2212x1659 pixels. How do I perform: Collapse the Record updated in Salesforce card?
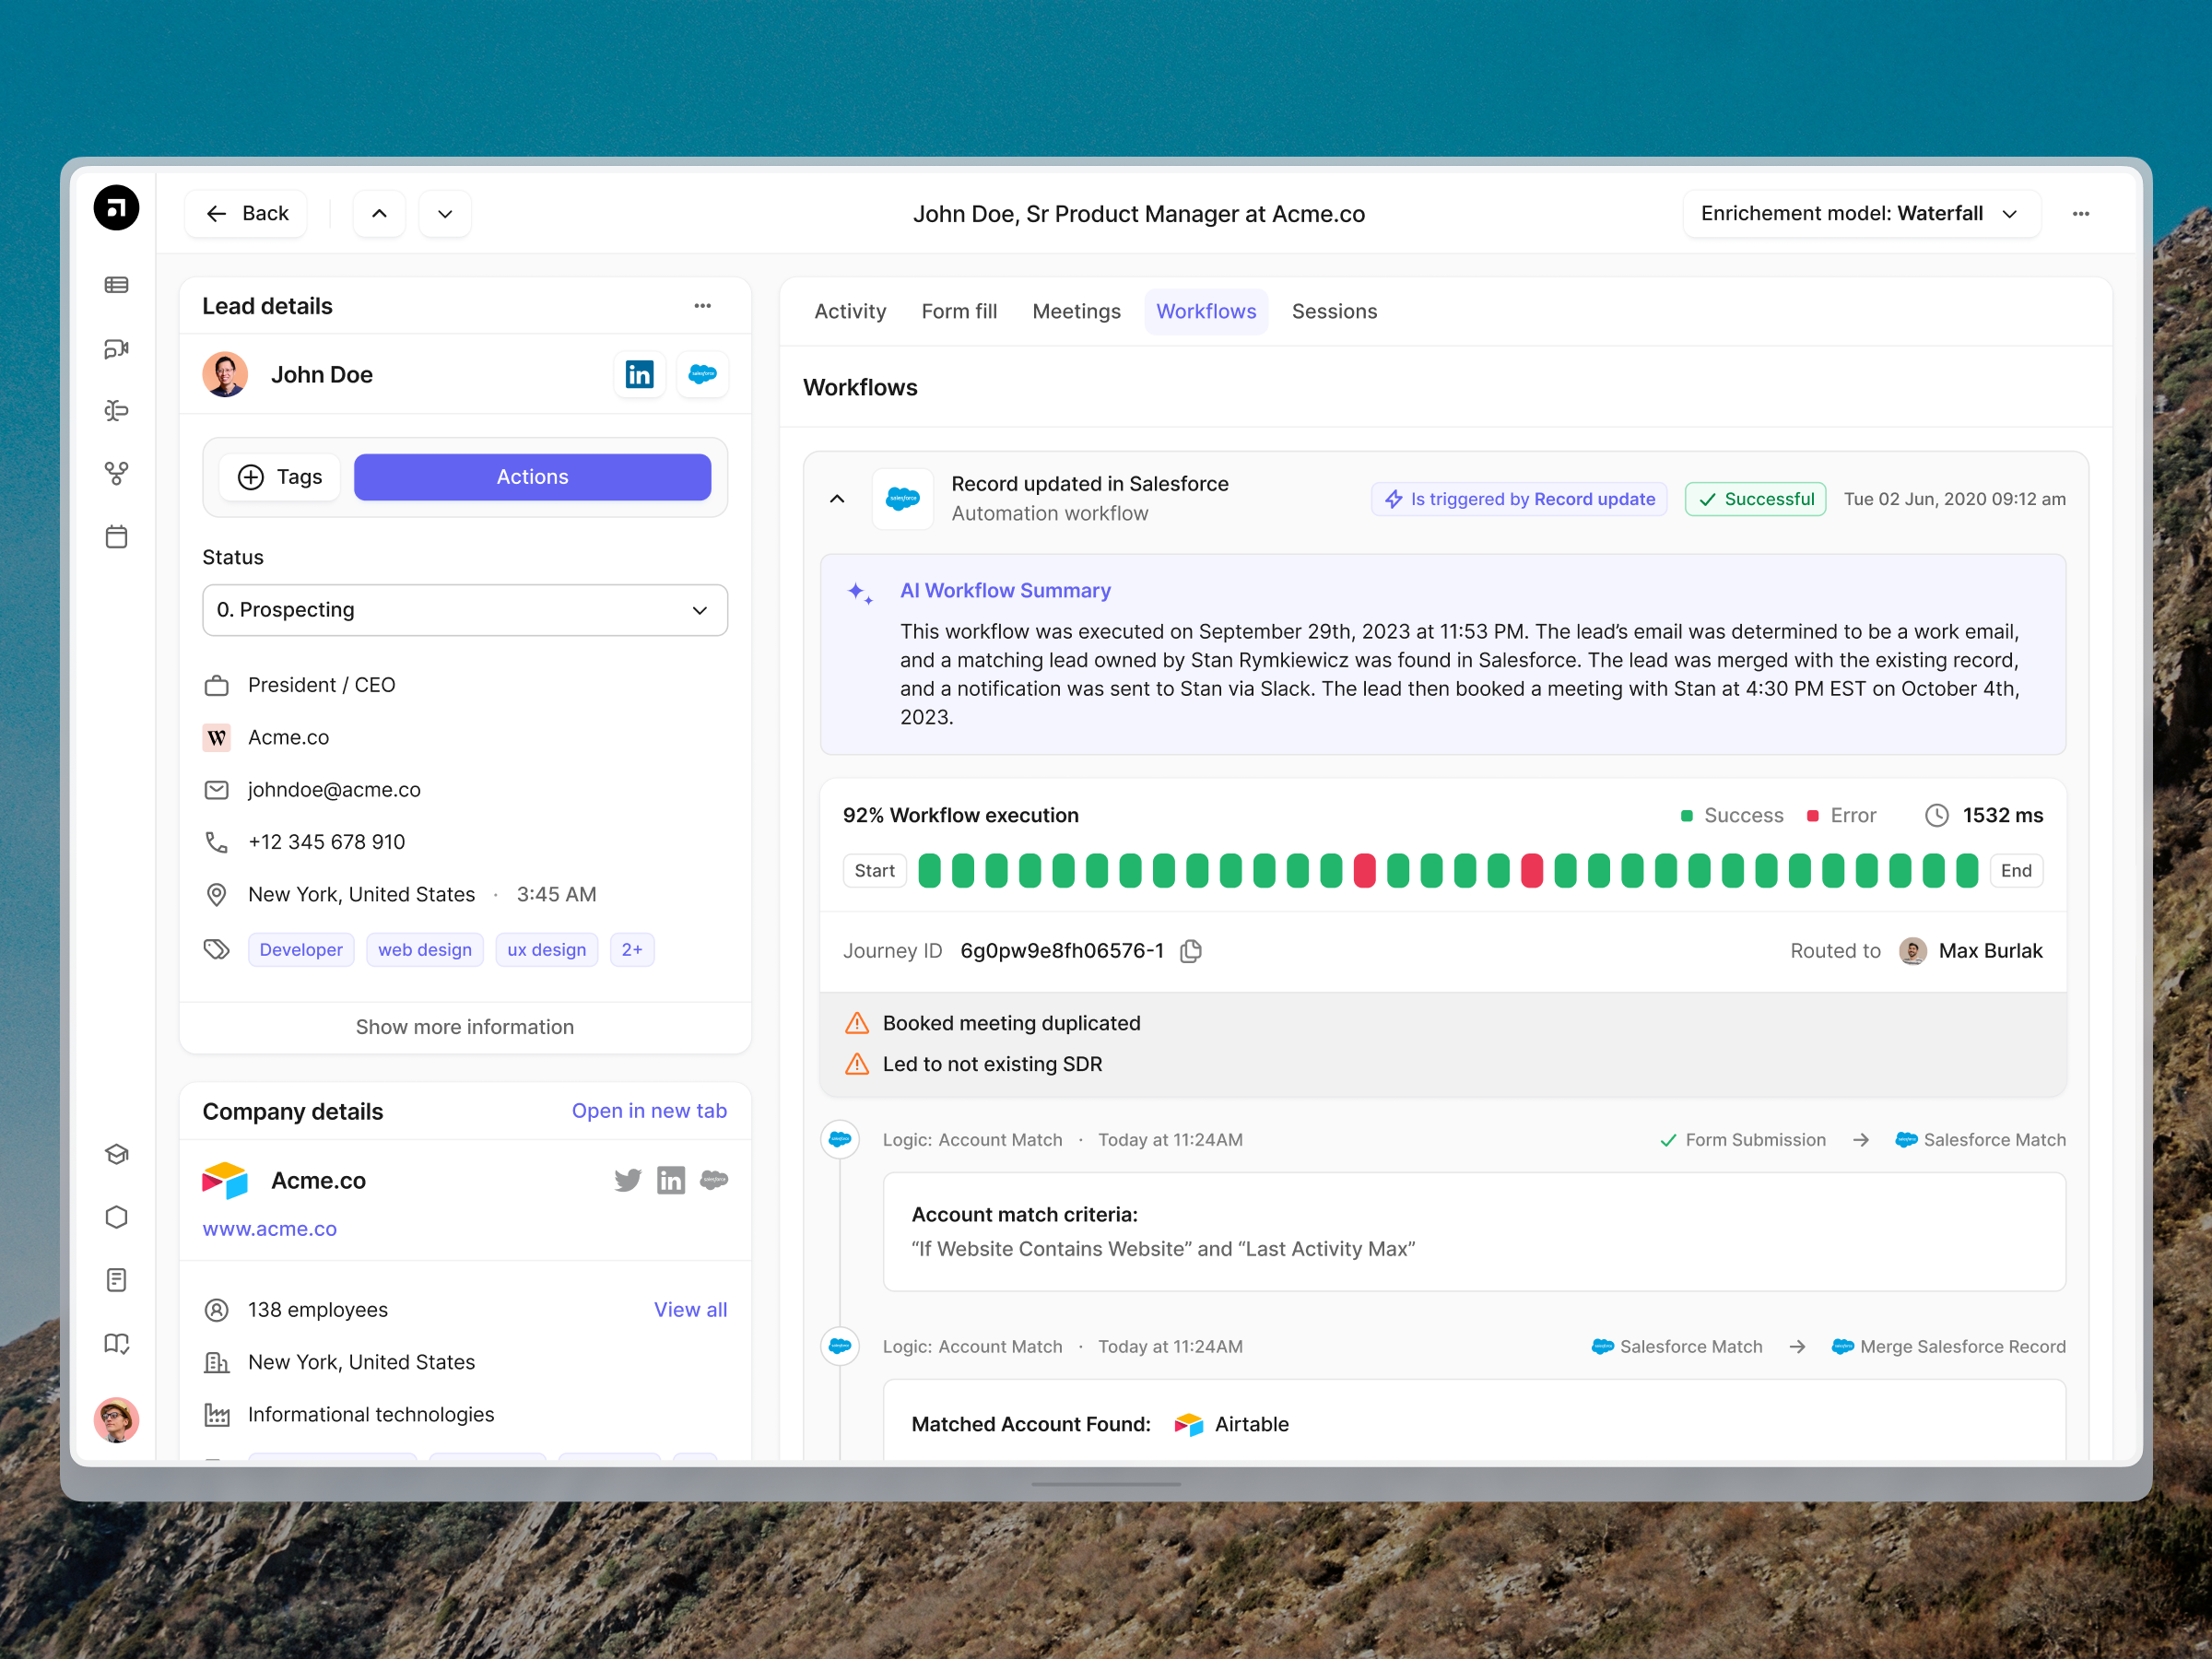pyautogui.click(x=837, y=498)
